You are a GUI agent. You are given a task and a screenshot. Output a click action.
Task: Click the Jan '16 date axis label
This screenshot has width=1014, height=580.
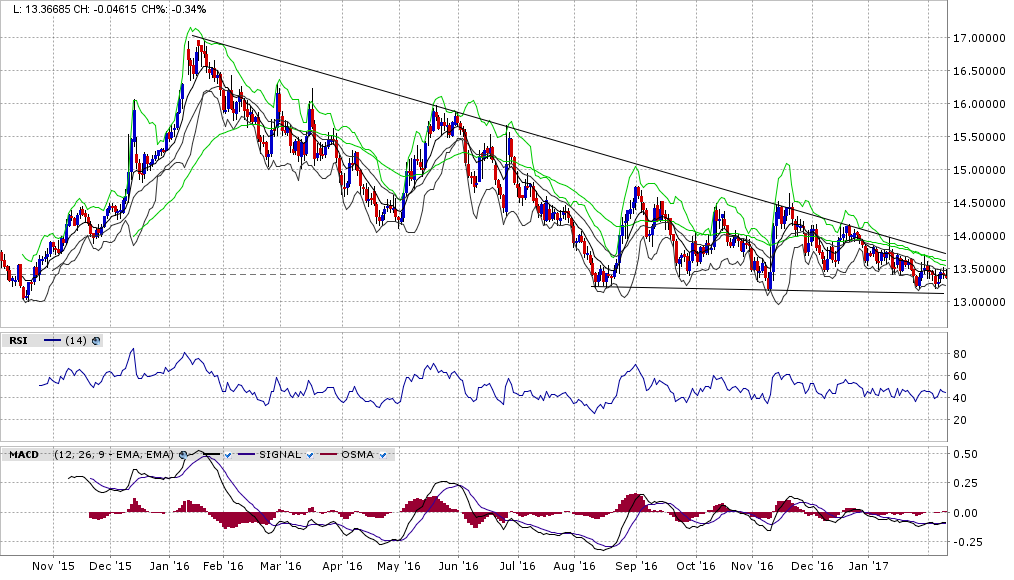click(x=169, y=566)
